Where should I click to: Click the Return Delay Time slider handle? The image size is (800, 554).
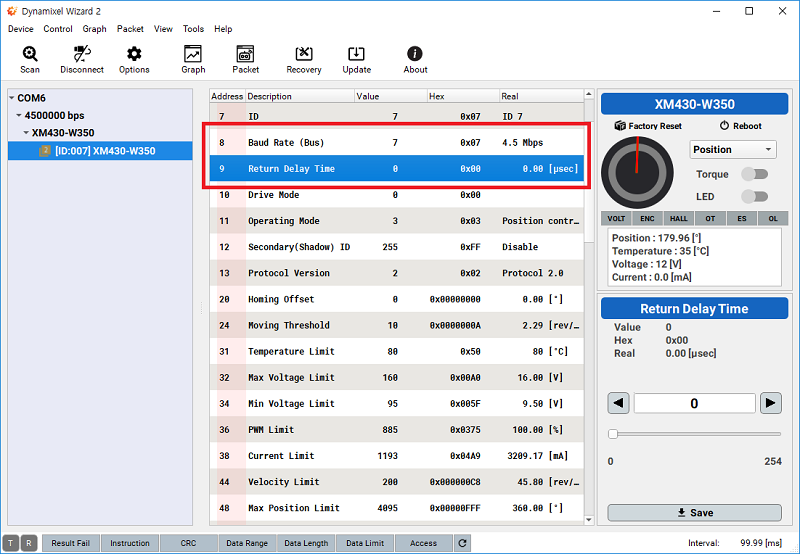coord(613,434)
